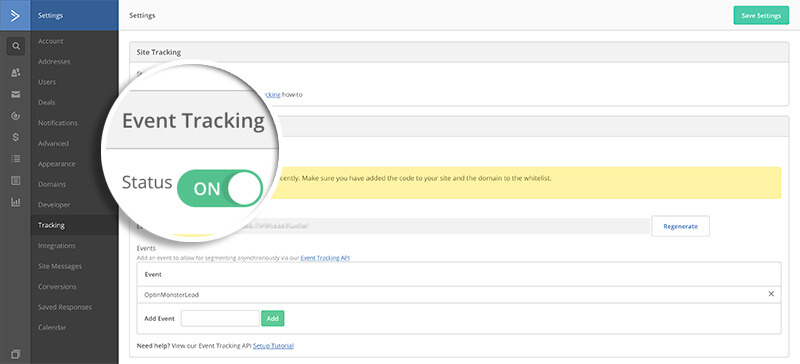The image size is (800, 364).
Task: Go to Appearance settings
Action: (57, 164)
